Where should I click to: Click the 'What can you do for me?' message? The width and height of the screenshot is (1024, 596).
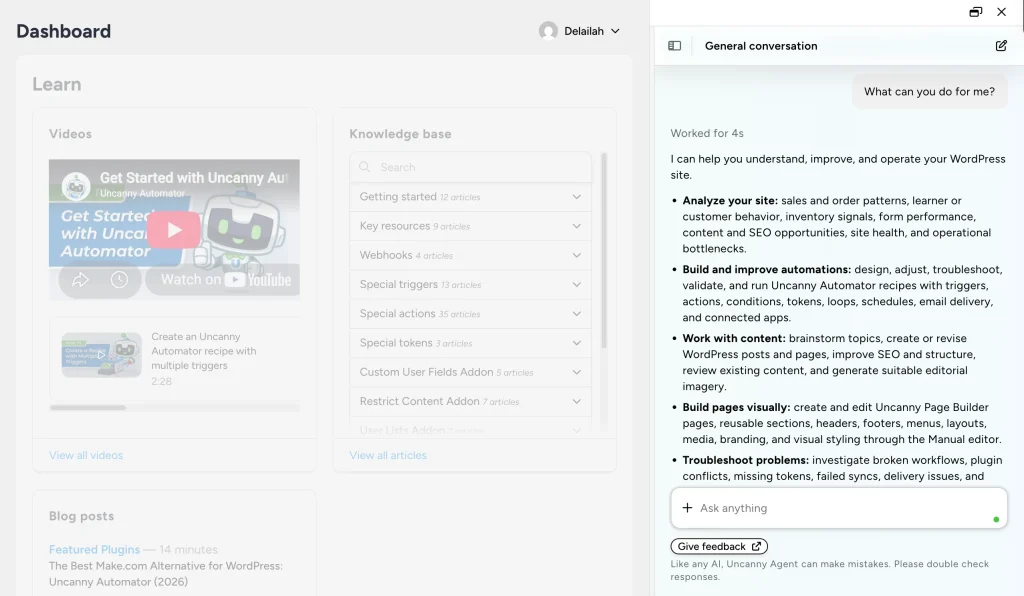tap(929, 91)
